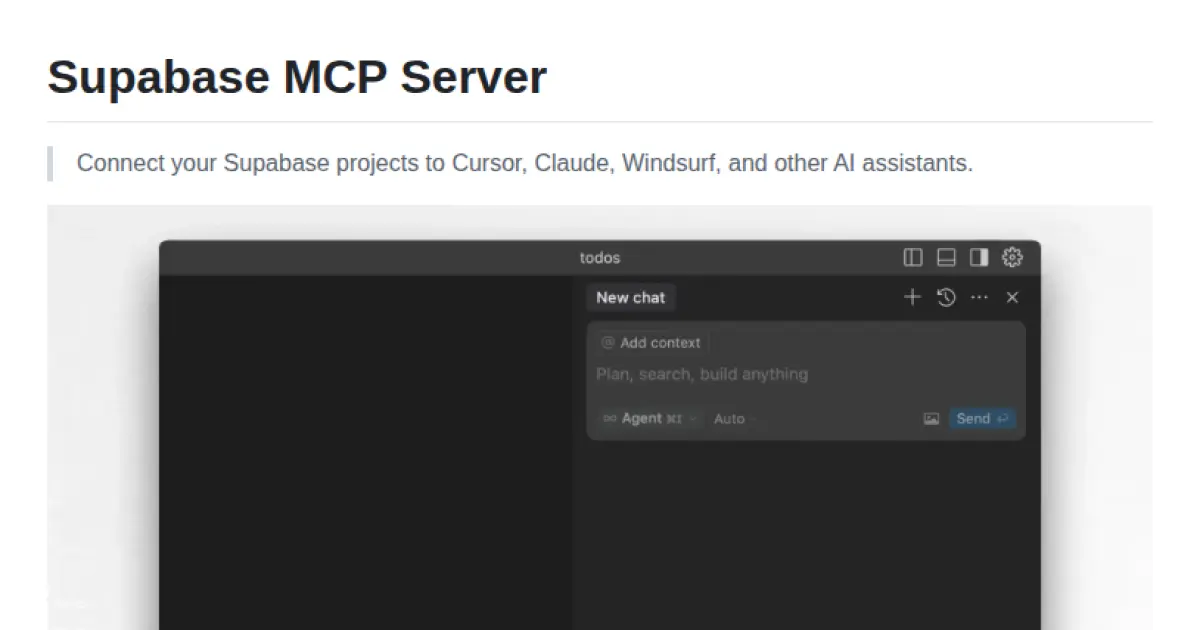Start a new chat using the plus icon
1200x630 pixels.
point(911,297)
